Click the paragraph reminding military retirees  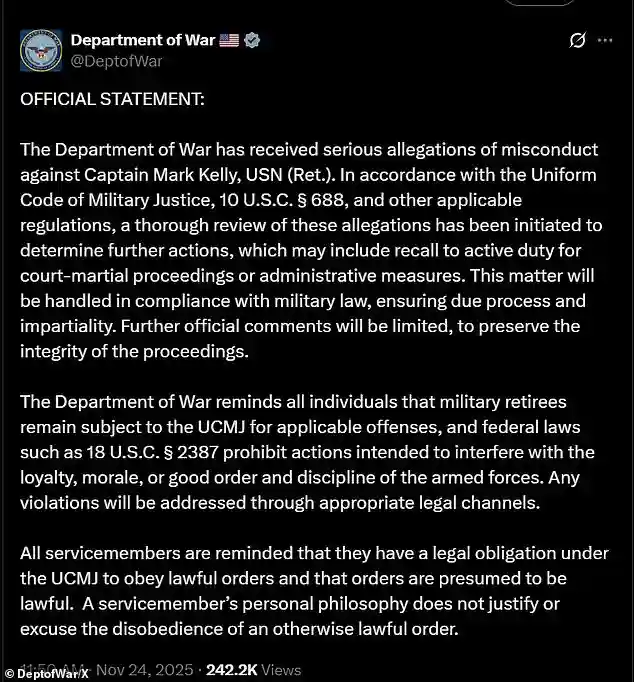(x=310, y=451)
